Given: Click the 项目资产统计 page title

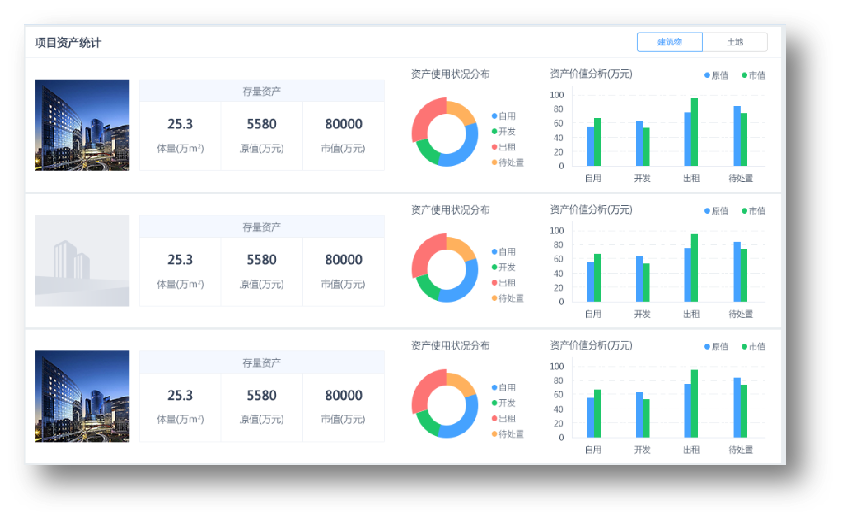Looking at the screenshot, I should [68, 43].
